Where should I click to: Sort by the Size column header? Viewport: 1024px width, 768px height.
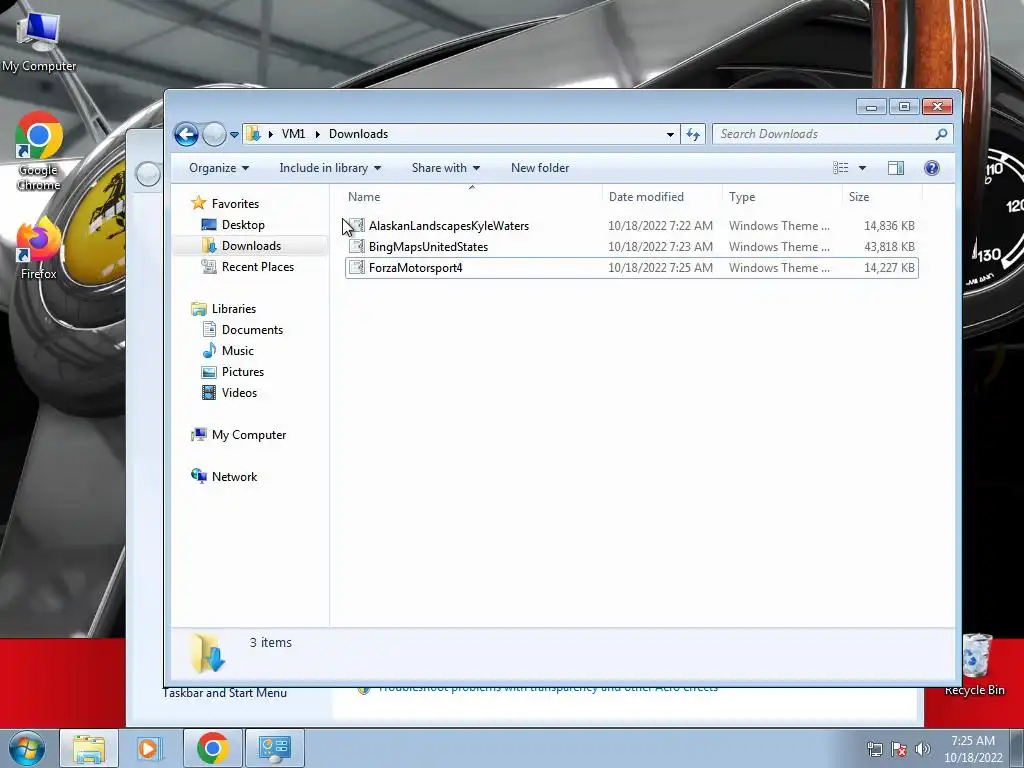pos(882,197)
